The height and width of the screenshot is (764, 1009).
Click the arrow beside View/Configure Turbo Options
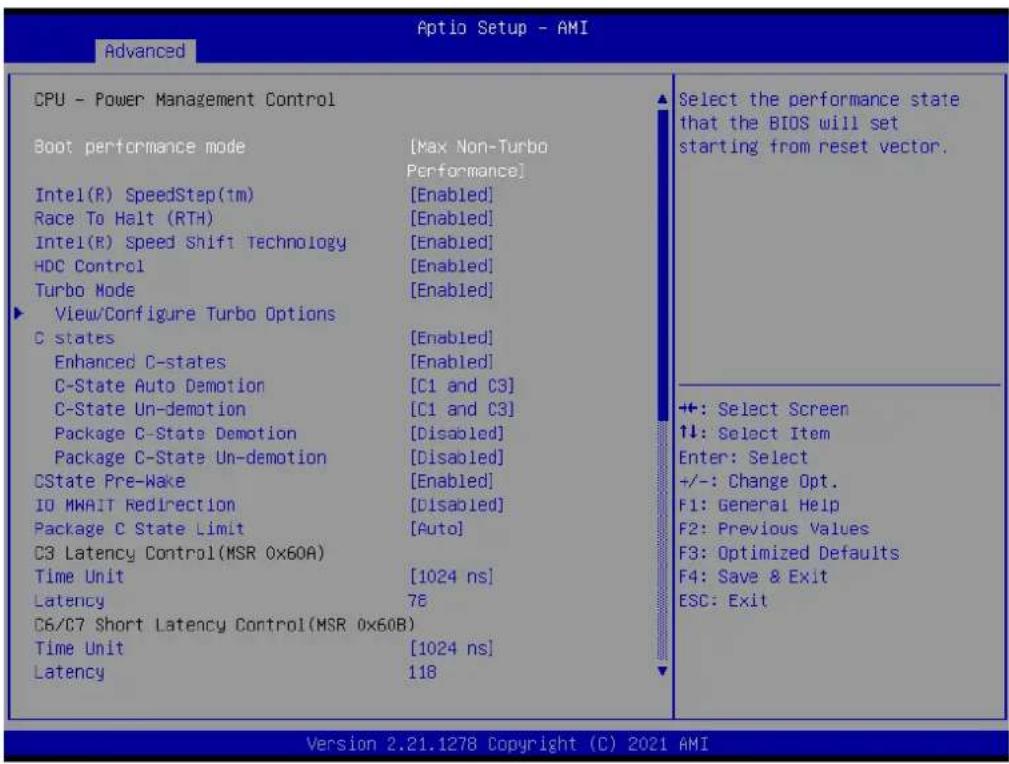(18, 313)
